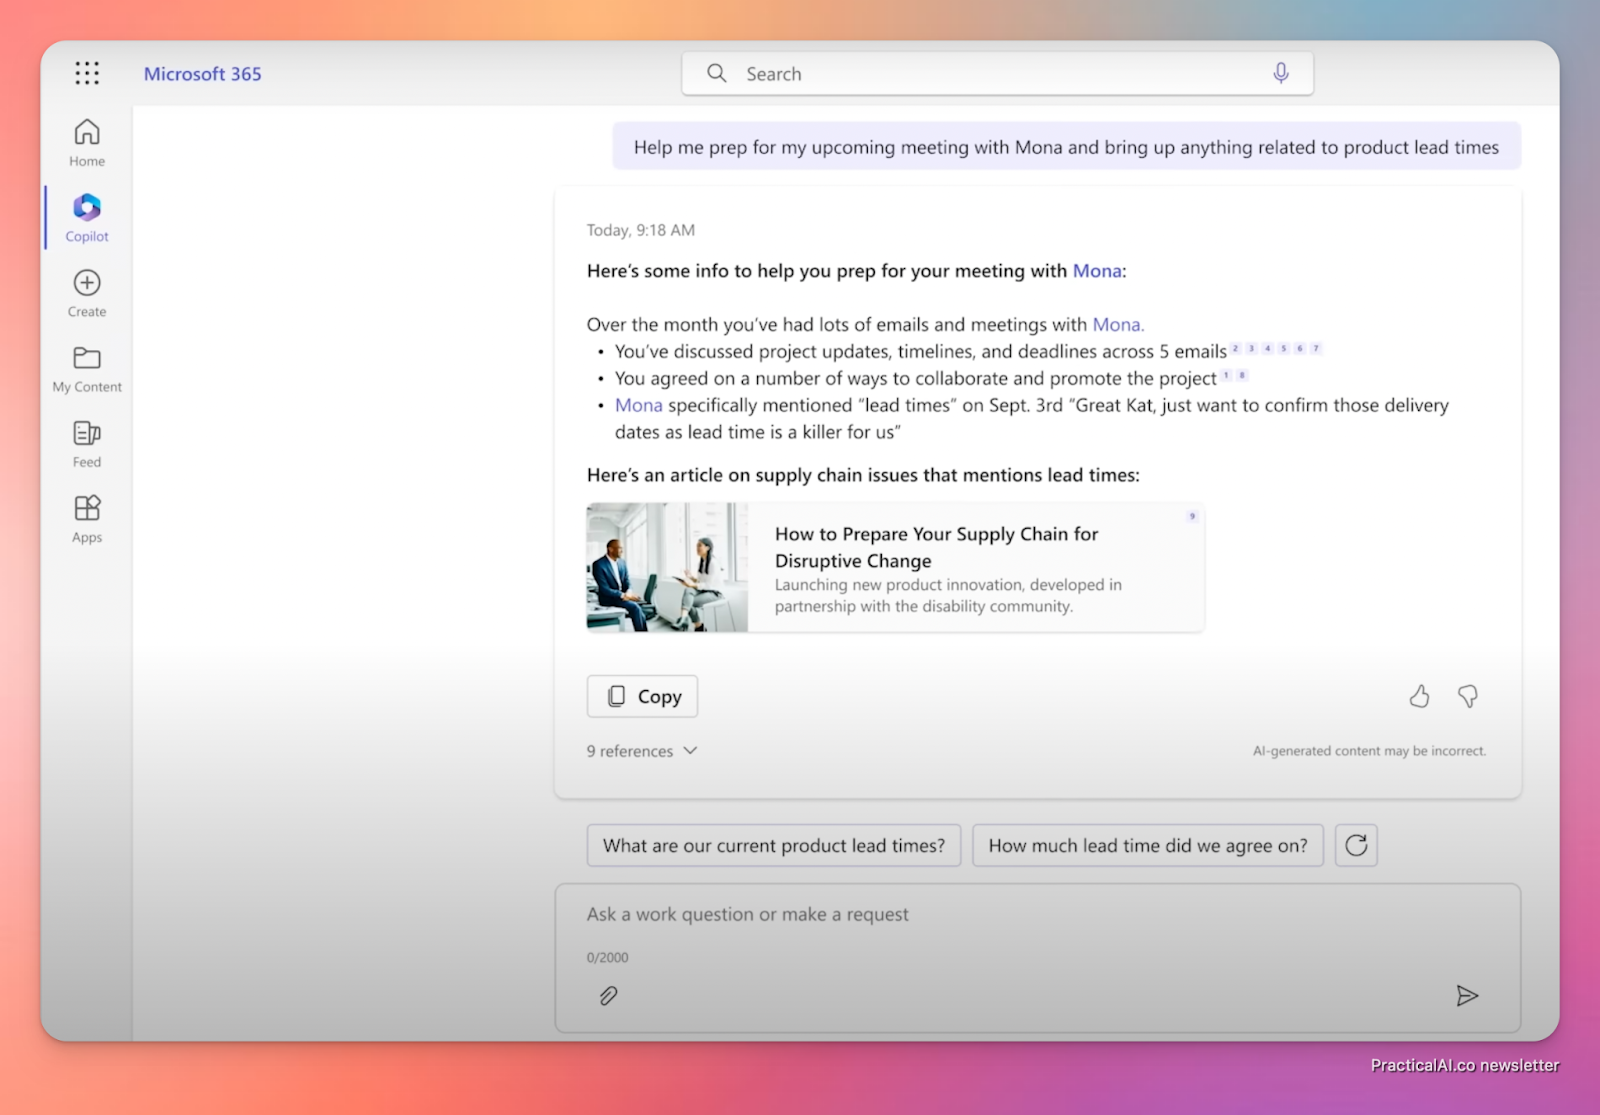
Task: Send the message with the arrow icon
Action: click(x=1467, y=996)
